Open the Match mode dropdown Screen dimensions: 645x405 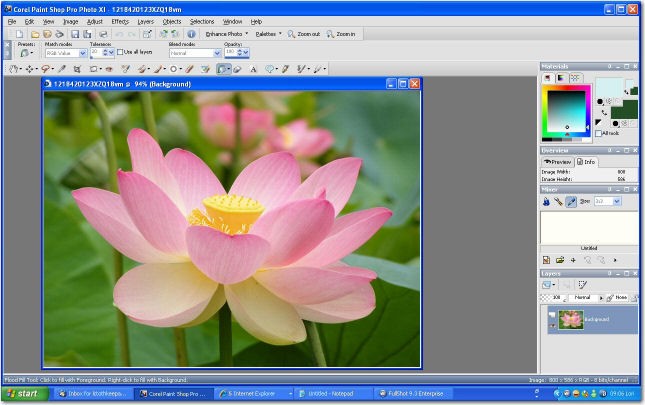click(83, 53)
